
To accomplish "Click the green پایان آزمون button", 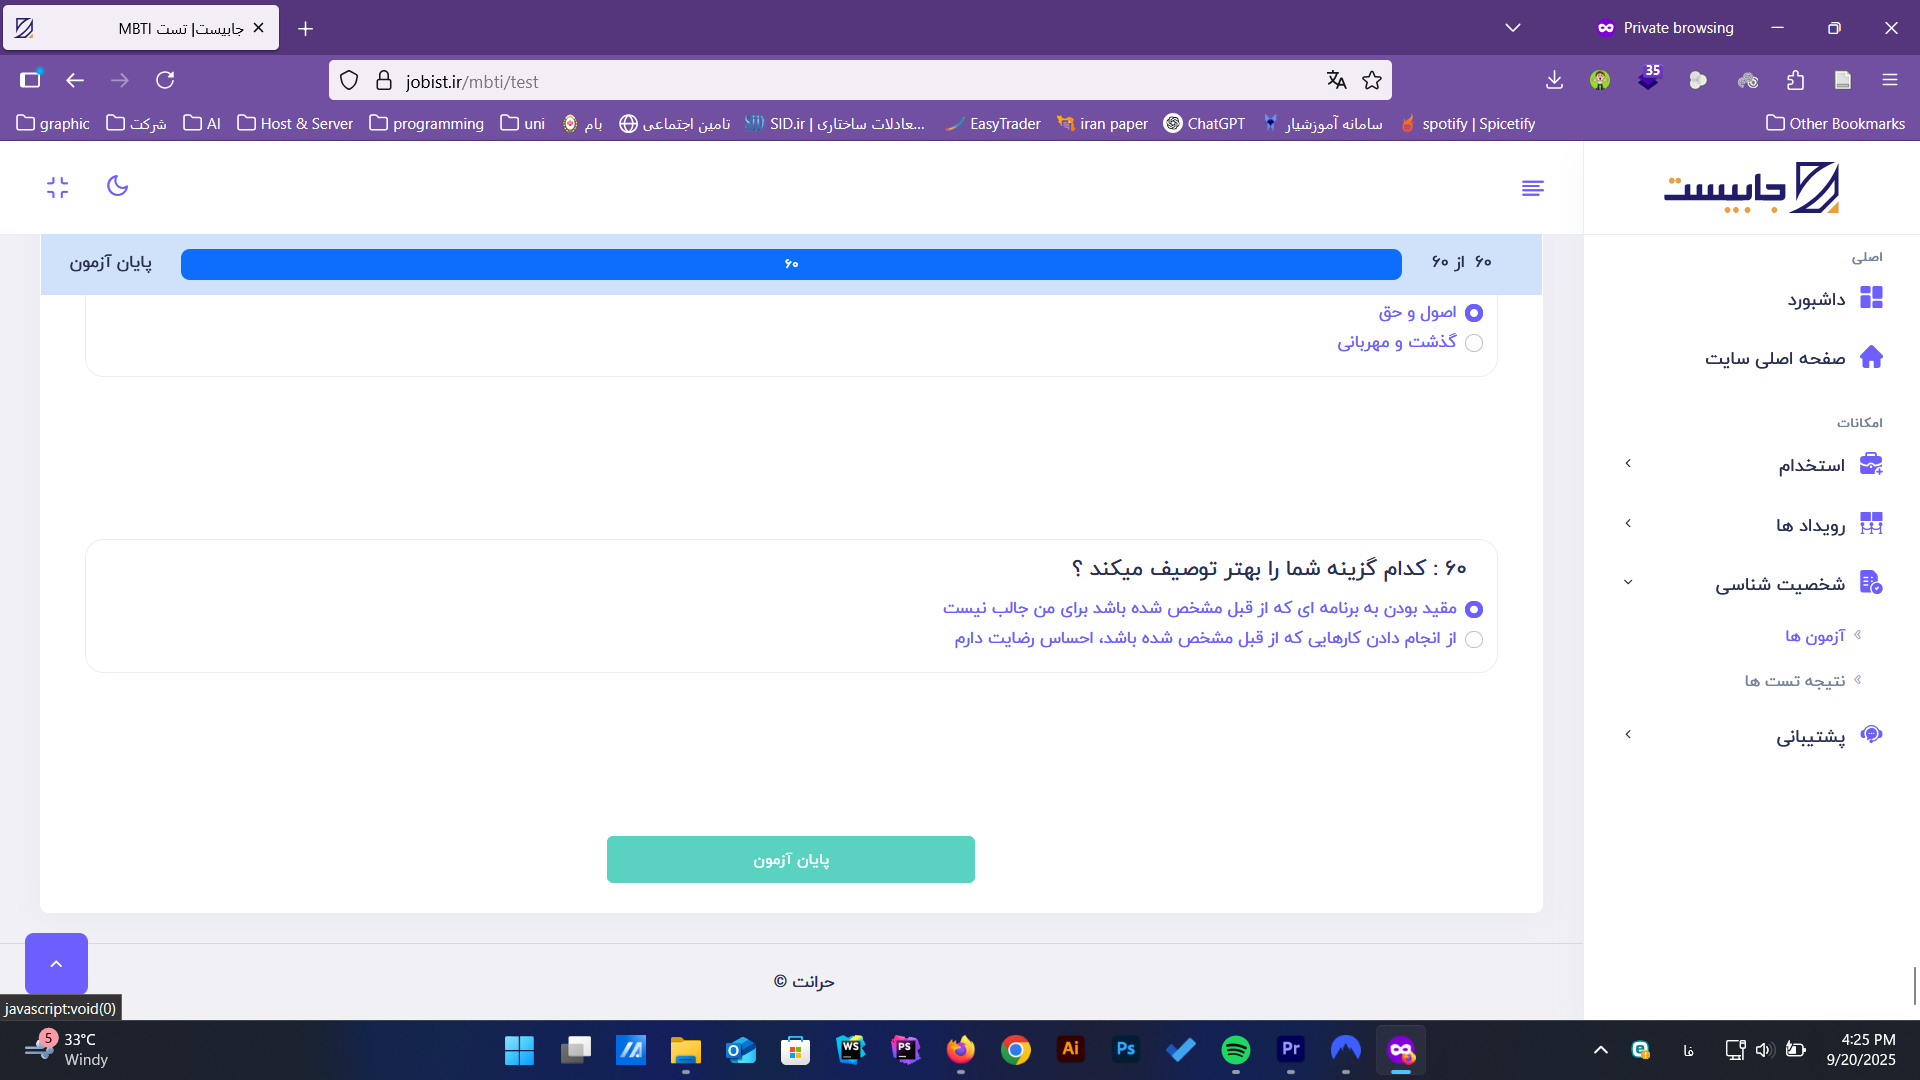I will point(790,859).
